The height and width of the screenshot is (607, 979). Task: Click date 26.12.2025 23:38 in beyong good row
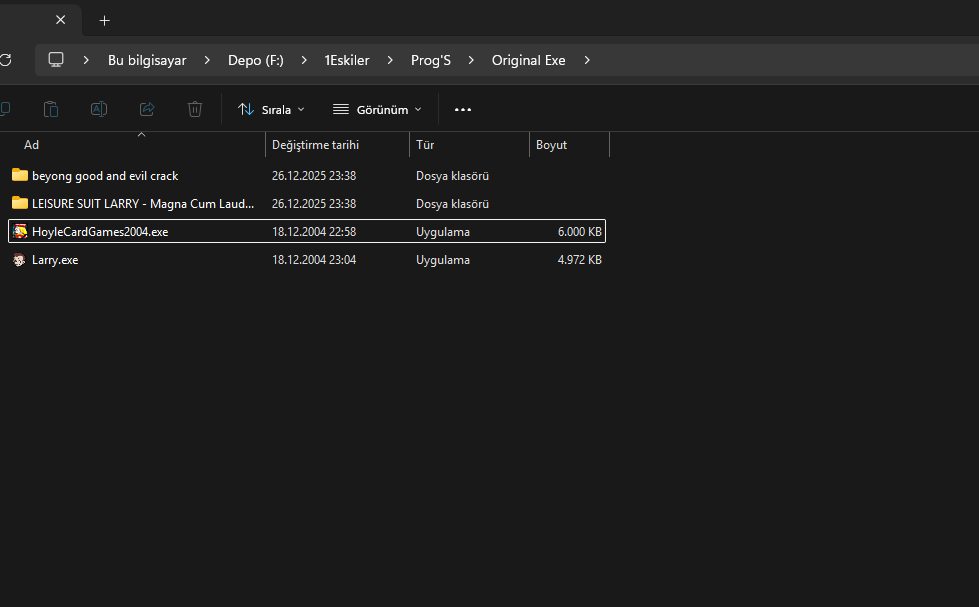[314, 176]
